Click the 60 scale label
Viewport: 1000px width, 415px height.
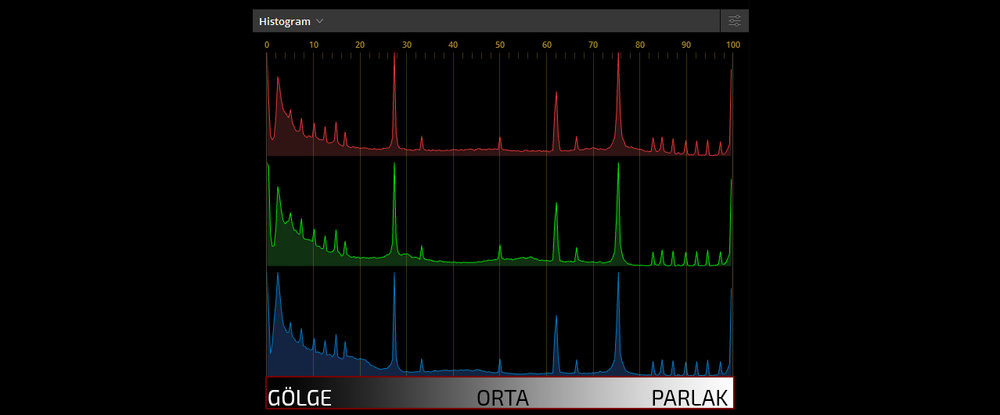pyautogui.click(x=547, y=45)
